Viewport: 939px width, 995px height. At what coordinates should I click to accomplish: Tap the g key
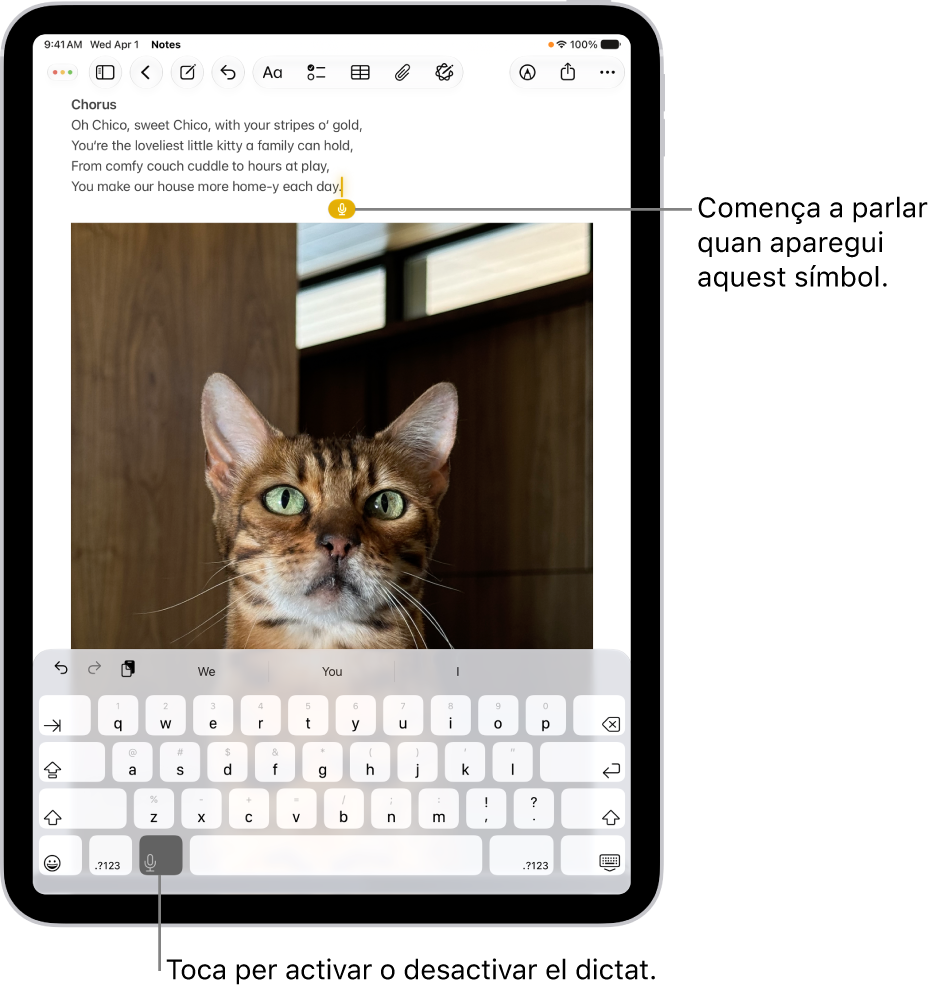pos(322,762)
